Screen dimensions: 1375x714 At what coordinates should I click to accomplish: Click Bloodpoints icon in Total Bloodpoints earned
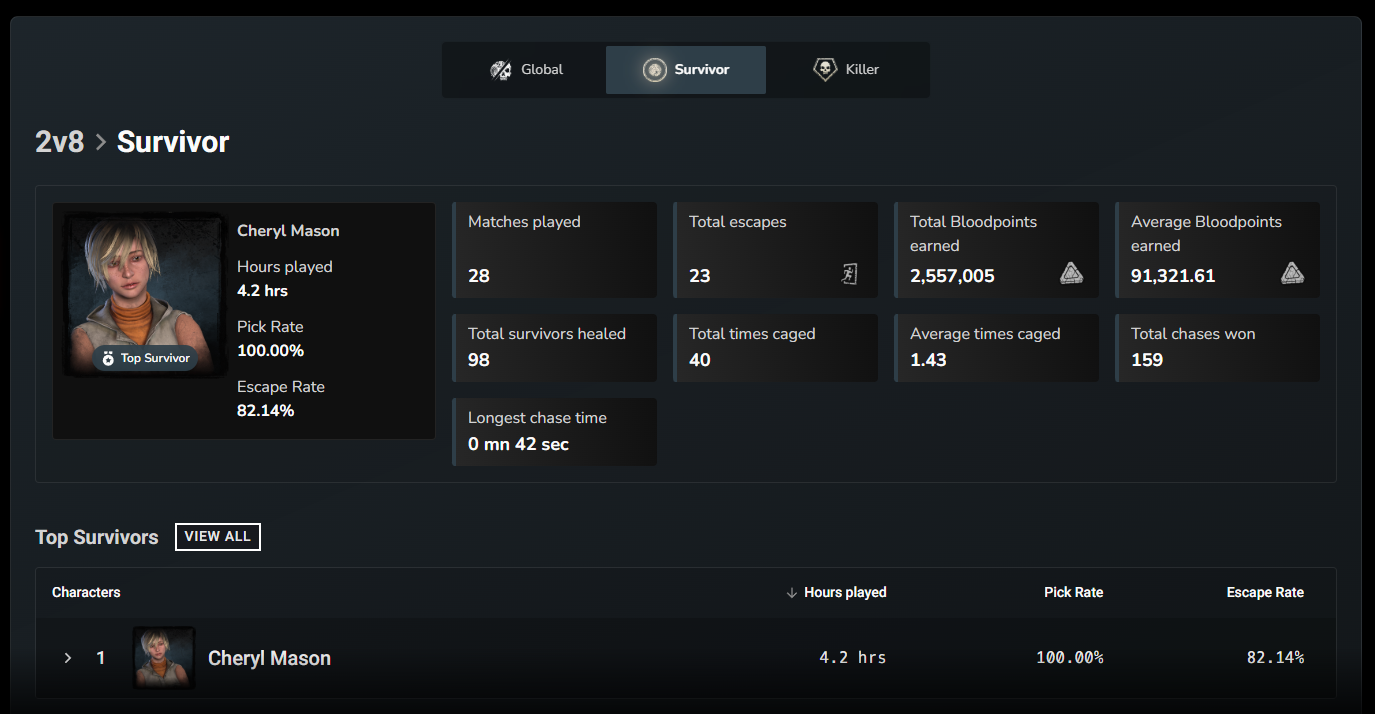point(1071,274)
